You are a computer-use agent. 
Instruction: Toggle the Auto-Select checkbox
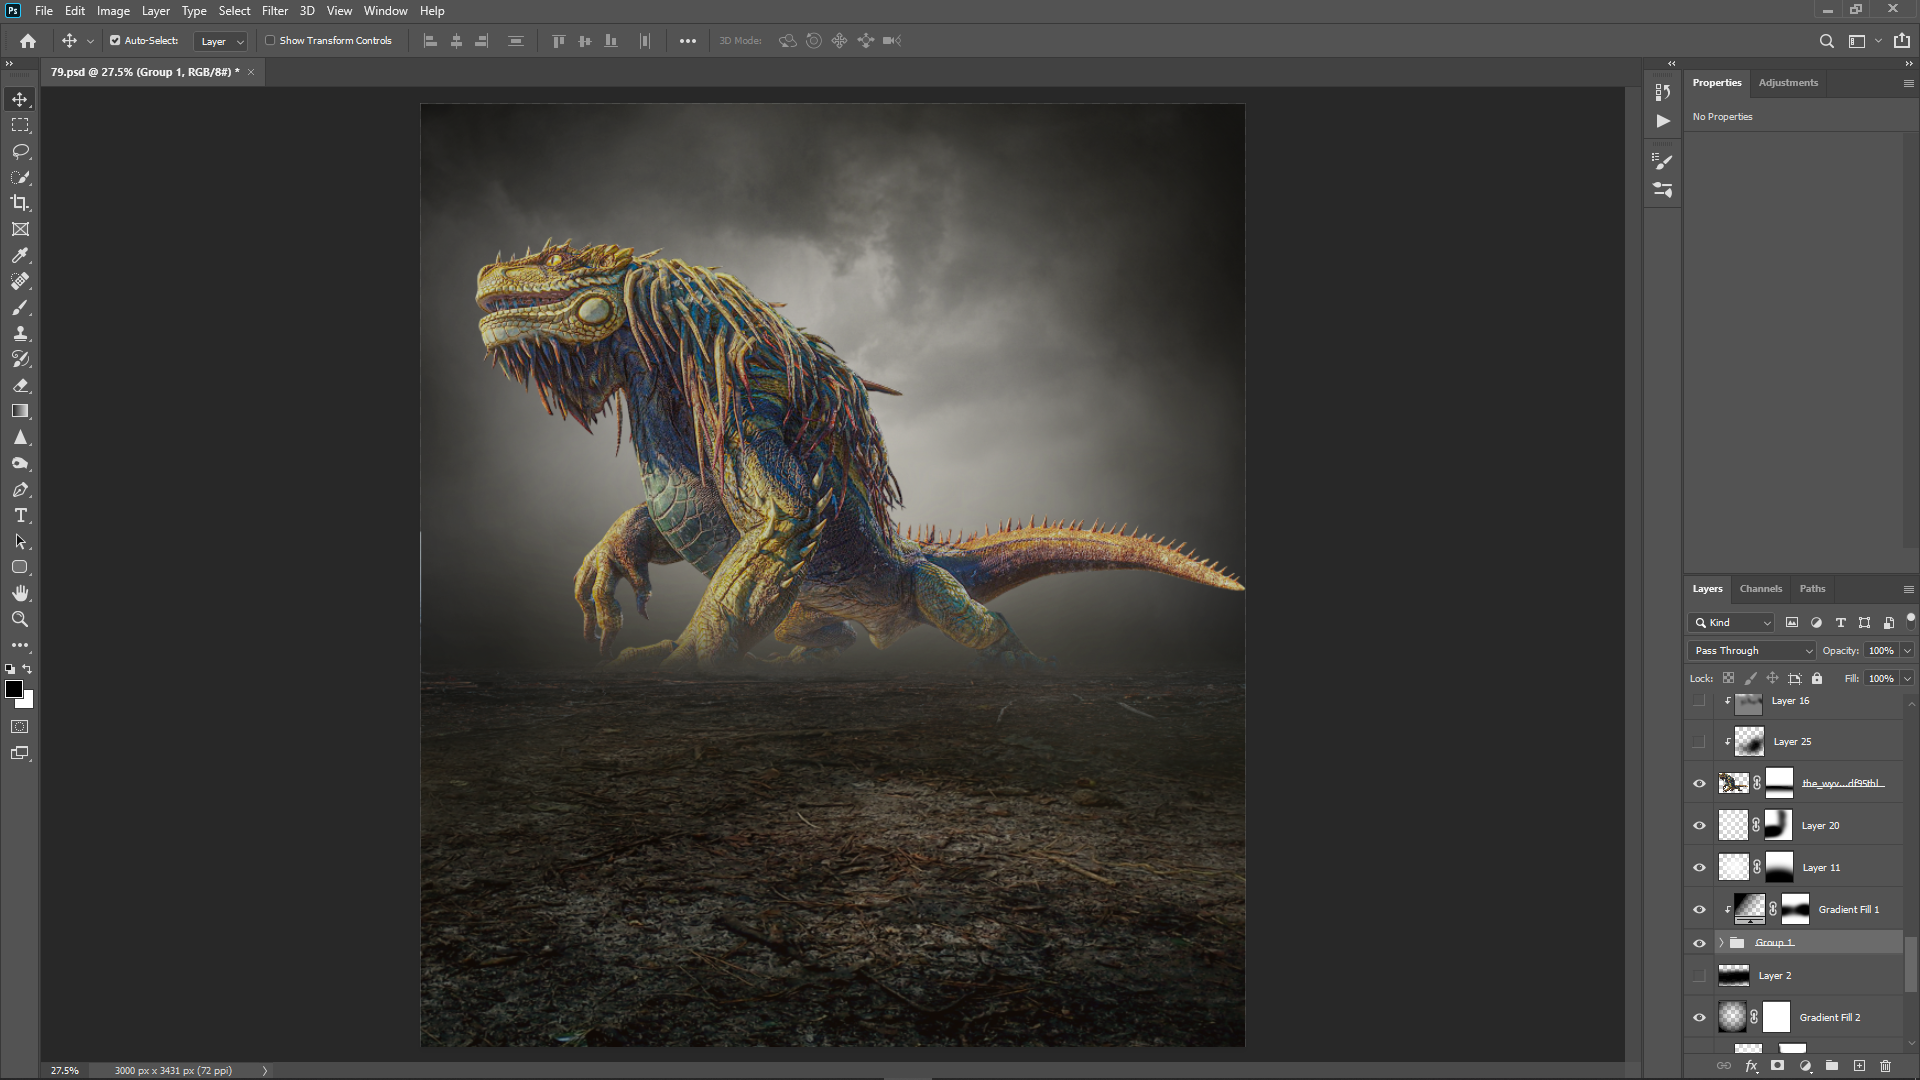tap(115, 41)
